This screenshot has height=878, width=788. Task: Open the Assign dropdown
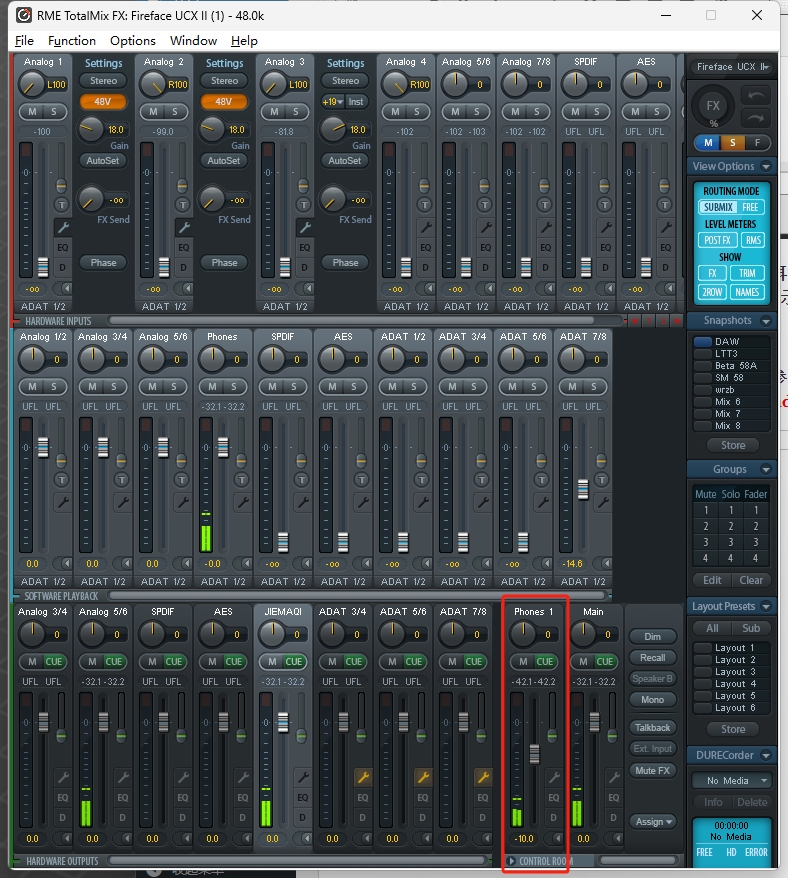[x=652, y=821]
